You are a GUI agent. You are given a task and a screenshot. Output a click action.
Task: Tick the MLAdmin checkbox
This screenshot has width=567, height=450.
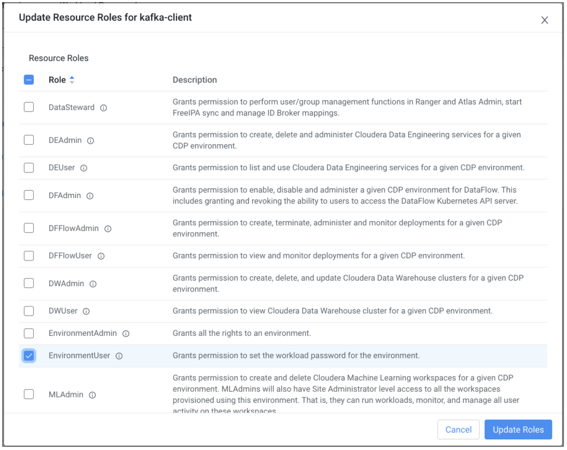tap(29, 394)
